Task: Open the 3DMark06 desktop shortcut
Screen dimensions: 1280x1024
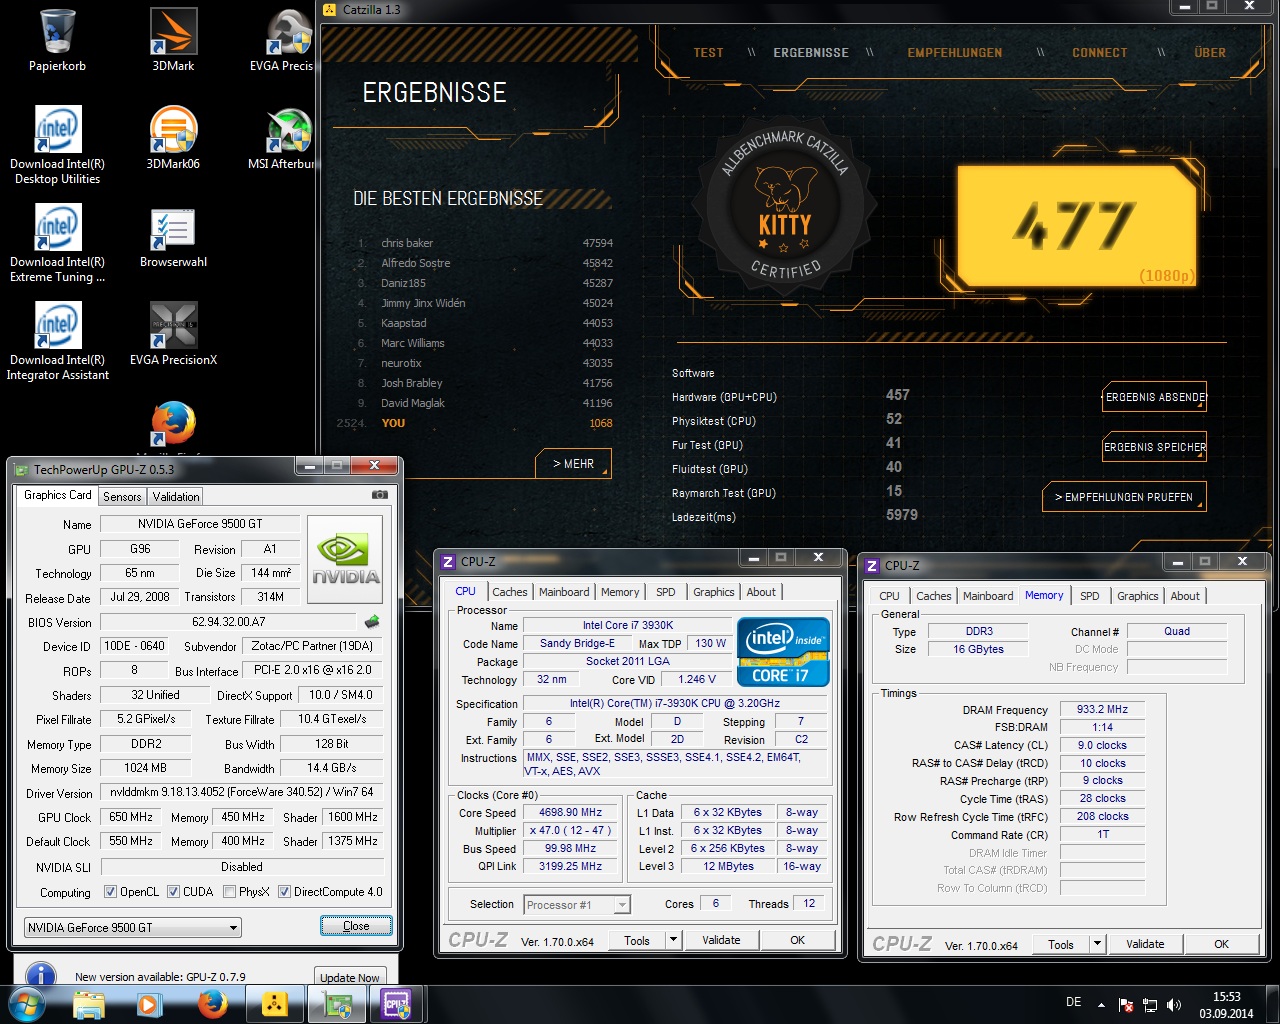Action: tap(173, 138)
